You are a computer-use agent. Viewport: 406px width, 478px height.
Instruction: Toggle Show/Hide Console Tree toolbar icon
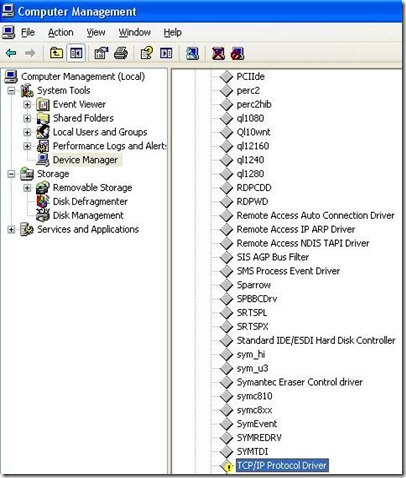coord(76,53)
